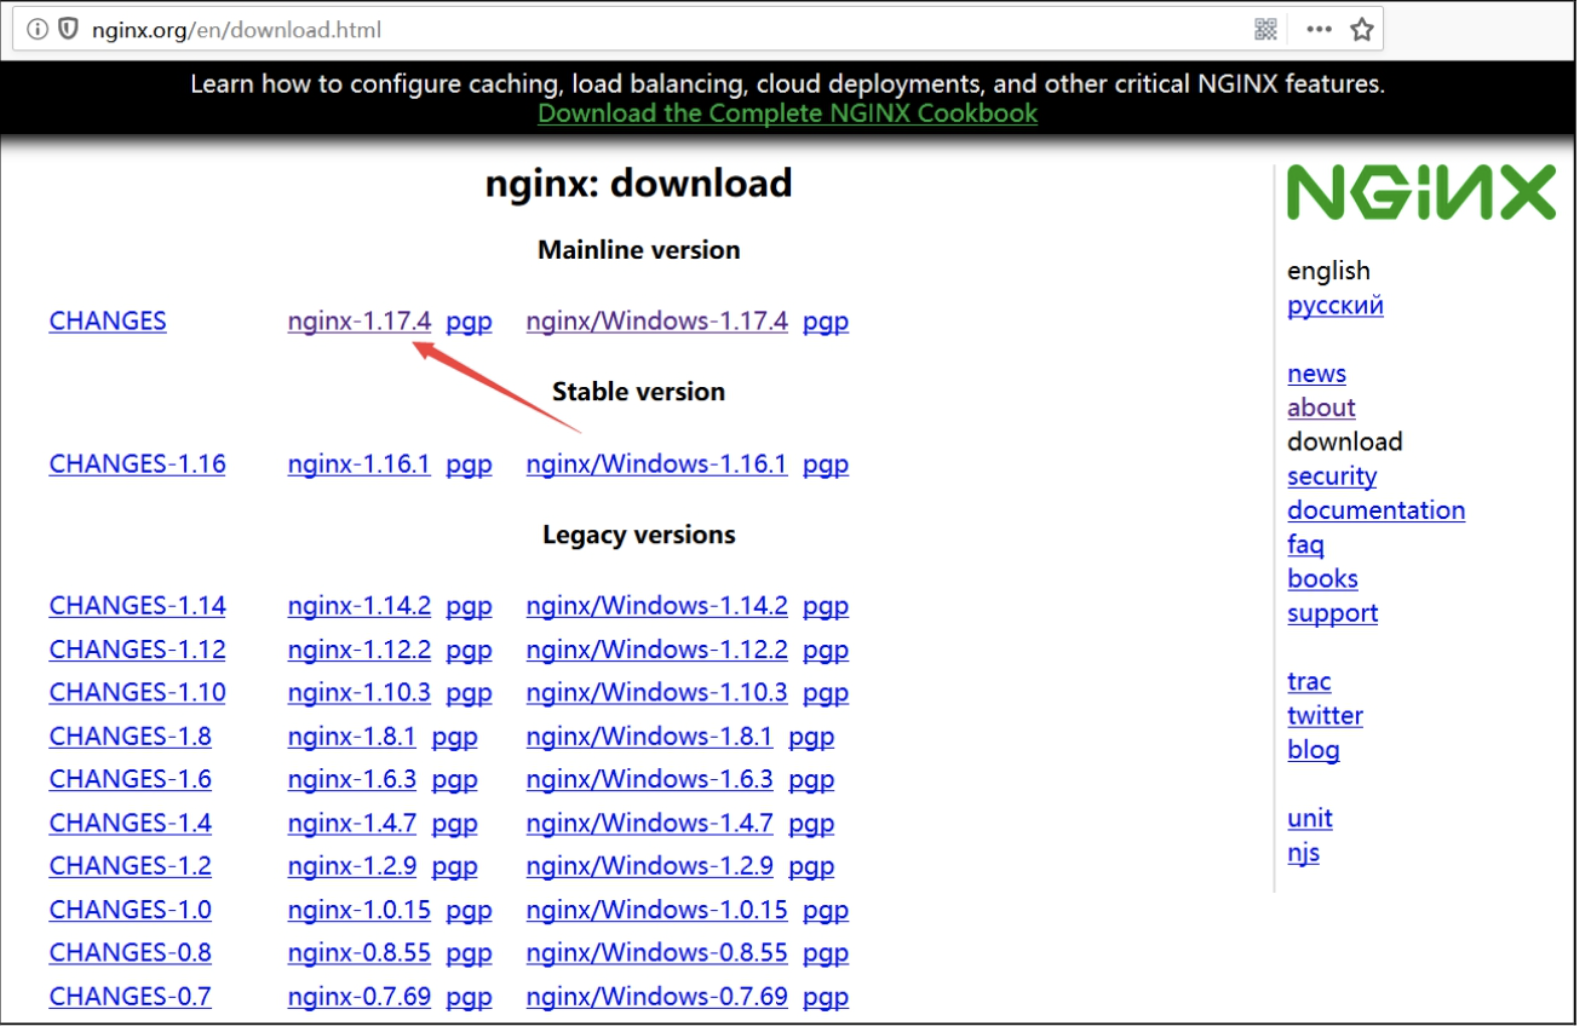Open tracking protection shield icon
Screen dimensions: 1578x1026
(68, 29)
